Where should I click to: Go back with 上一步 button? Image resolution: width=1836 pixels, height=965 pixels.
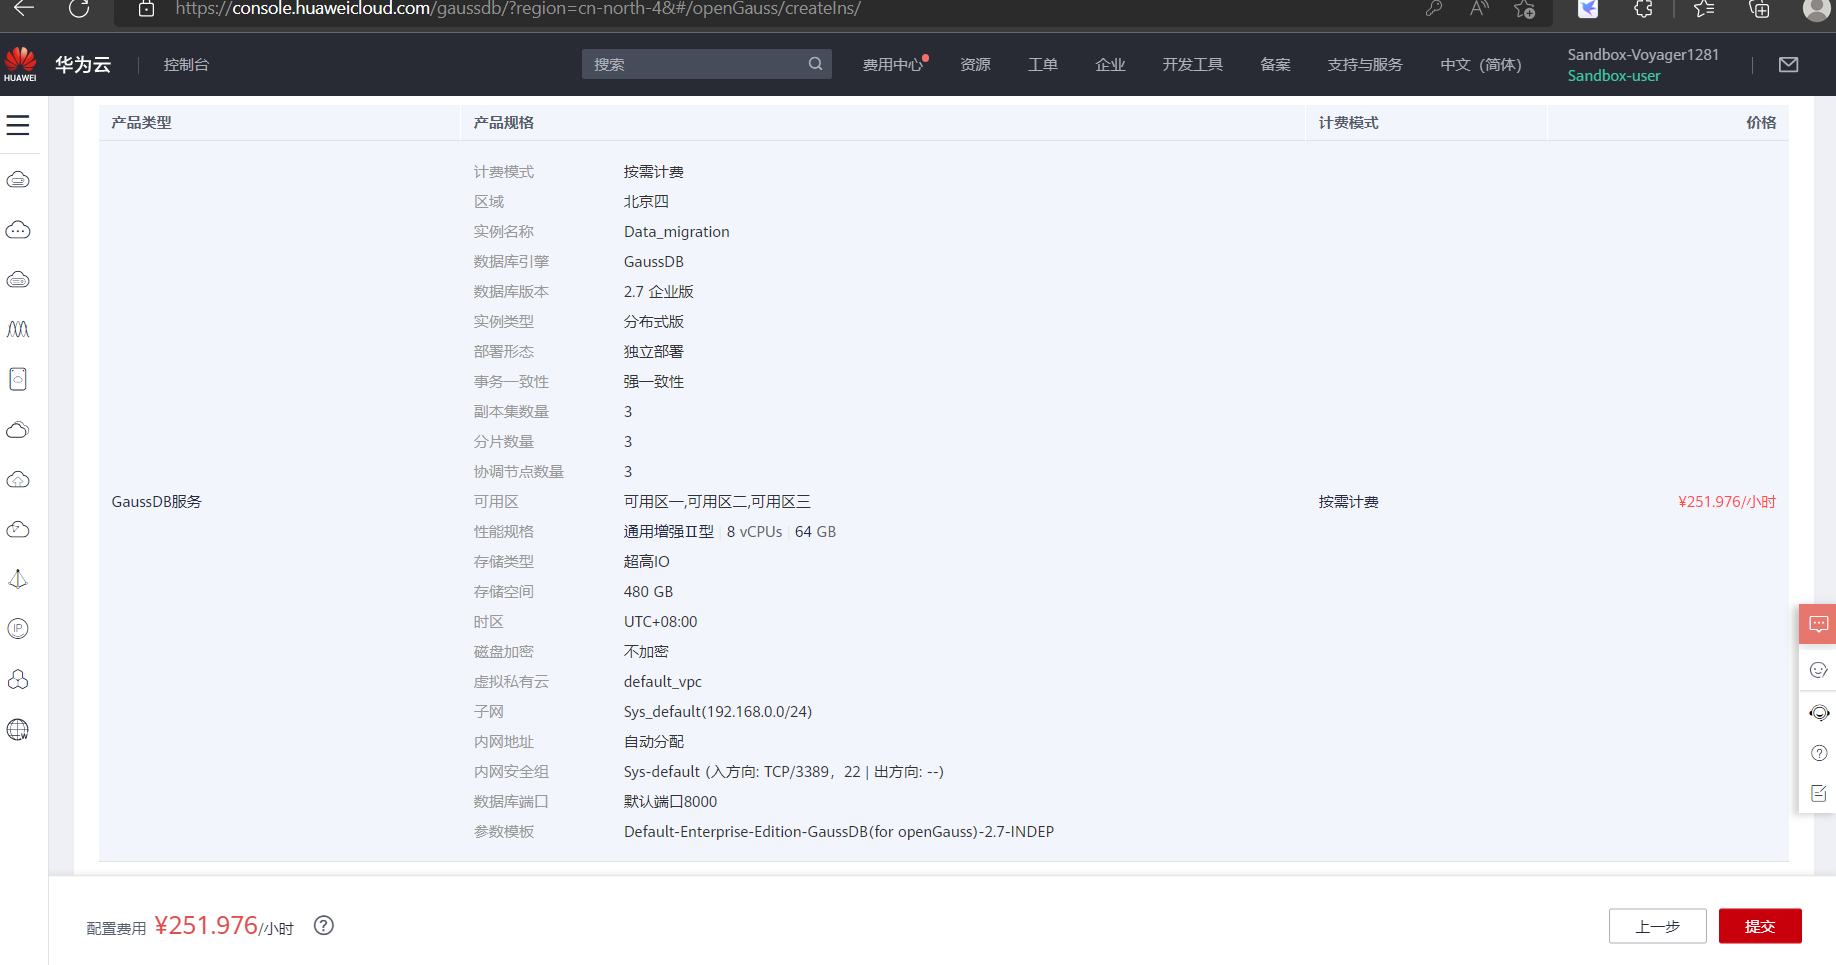1657,926
